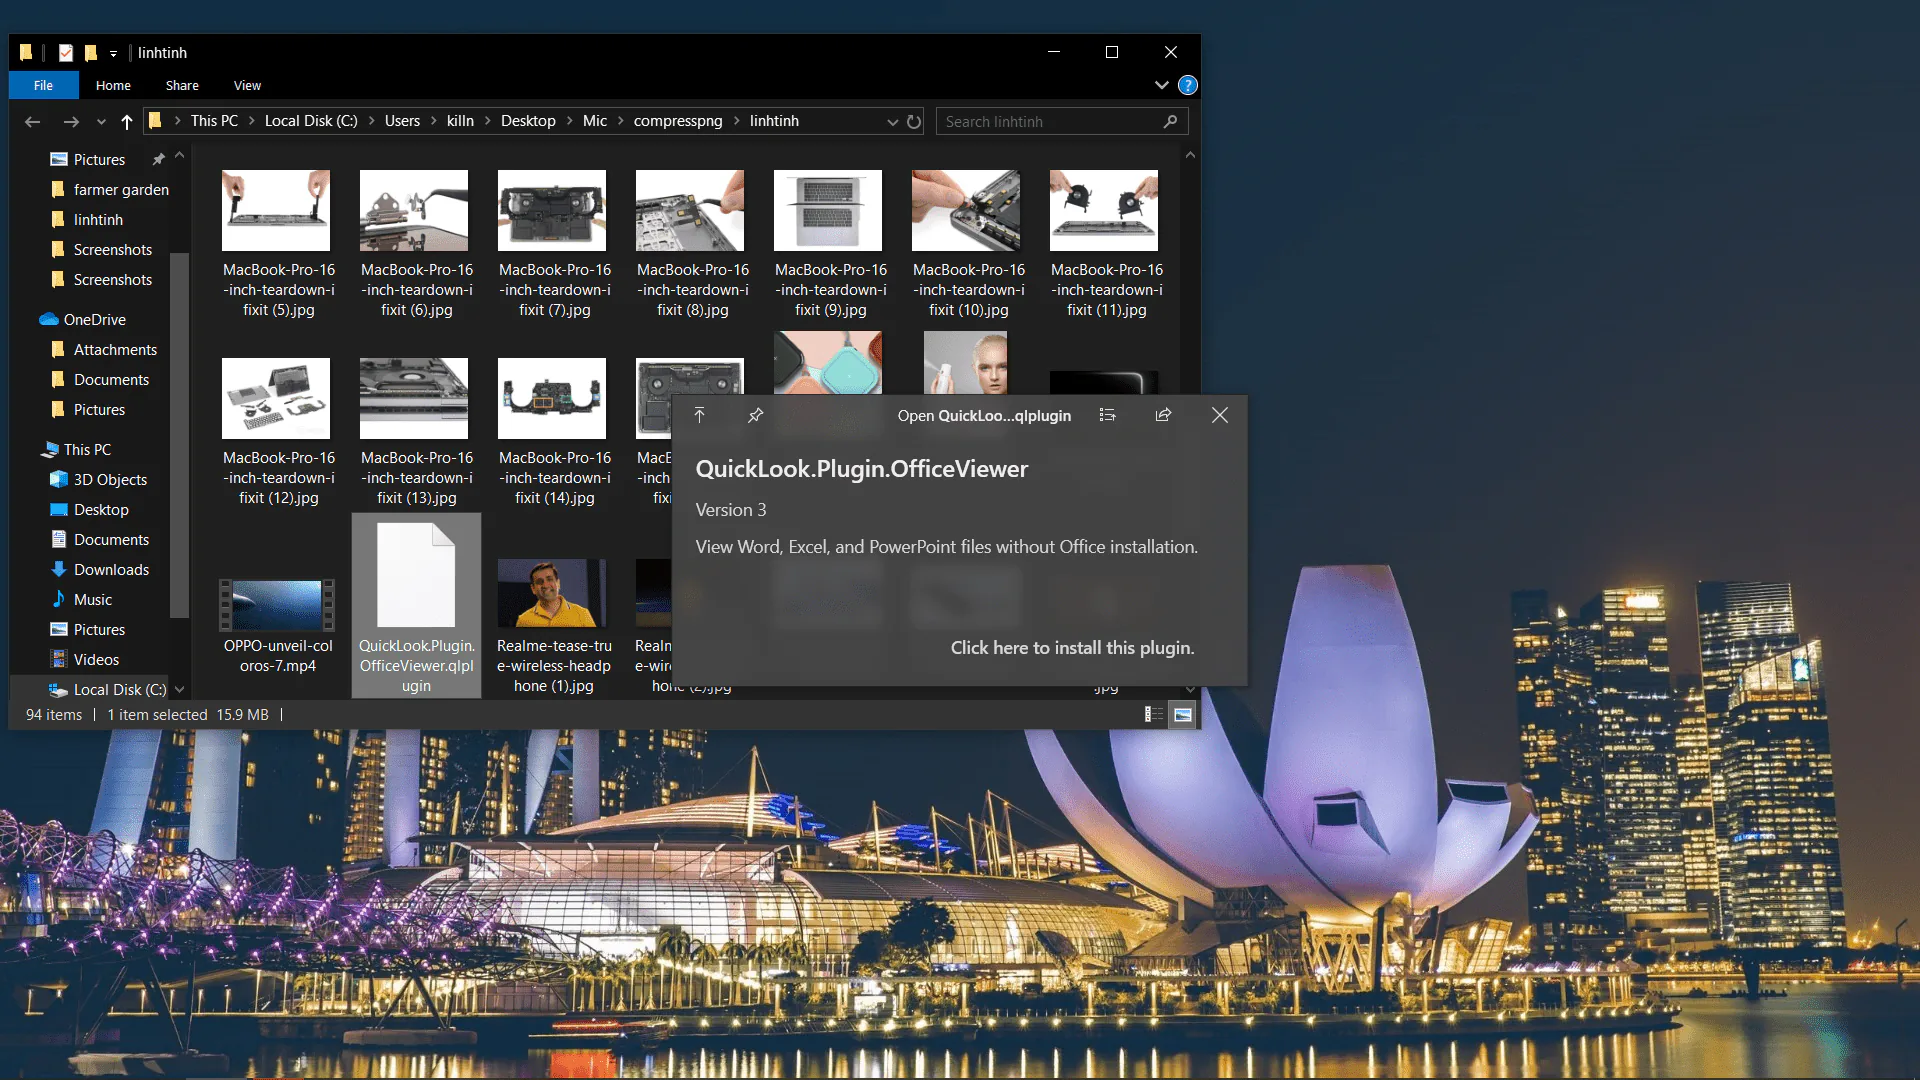Select 'Local Disk (C:)' in sidebar

[119, 690]
